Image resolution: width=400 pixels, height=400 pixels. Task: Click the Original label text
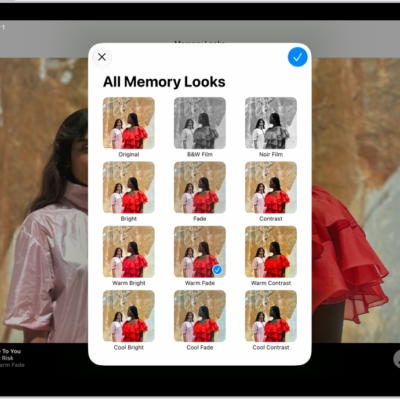129,154
